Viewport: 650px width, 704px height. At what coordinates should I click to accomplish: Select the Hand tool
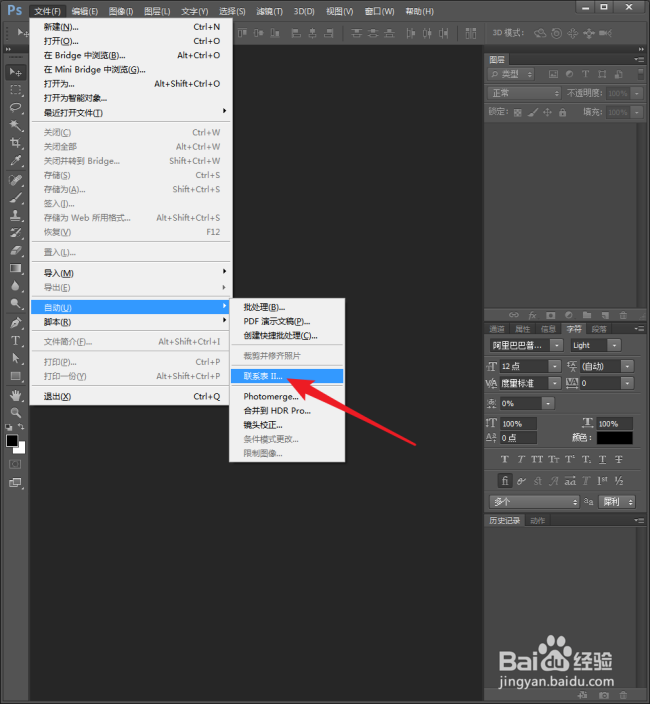coord(16,395)
